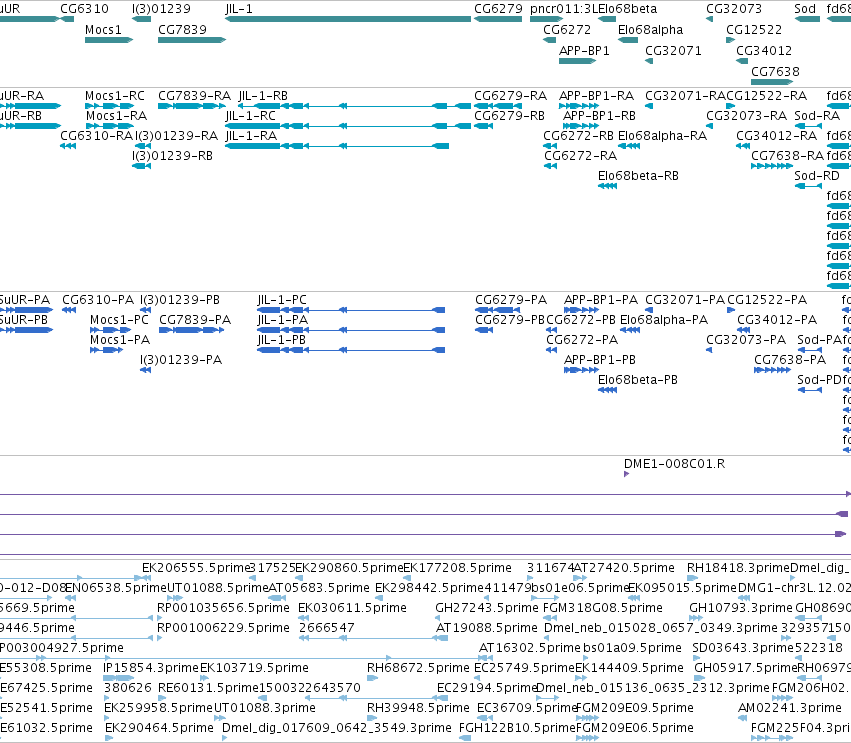Viewport: 851px width, 743px height.
Task: Select the AM02241.3prime EST
Action: 742,719
